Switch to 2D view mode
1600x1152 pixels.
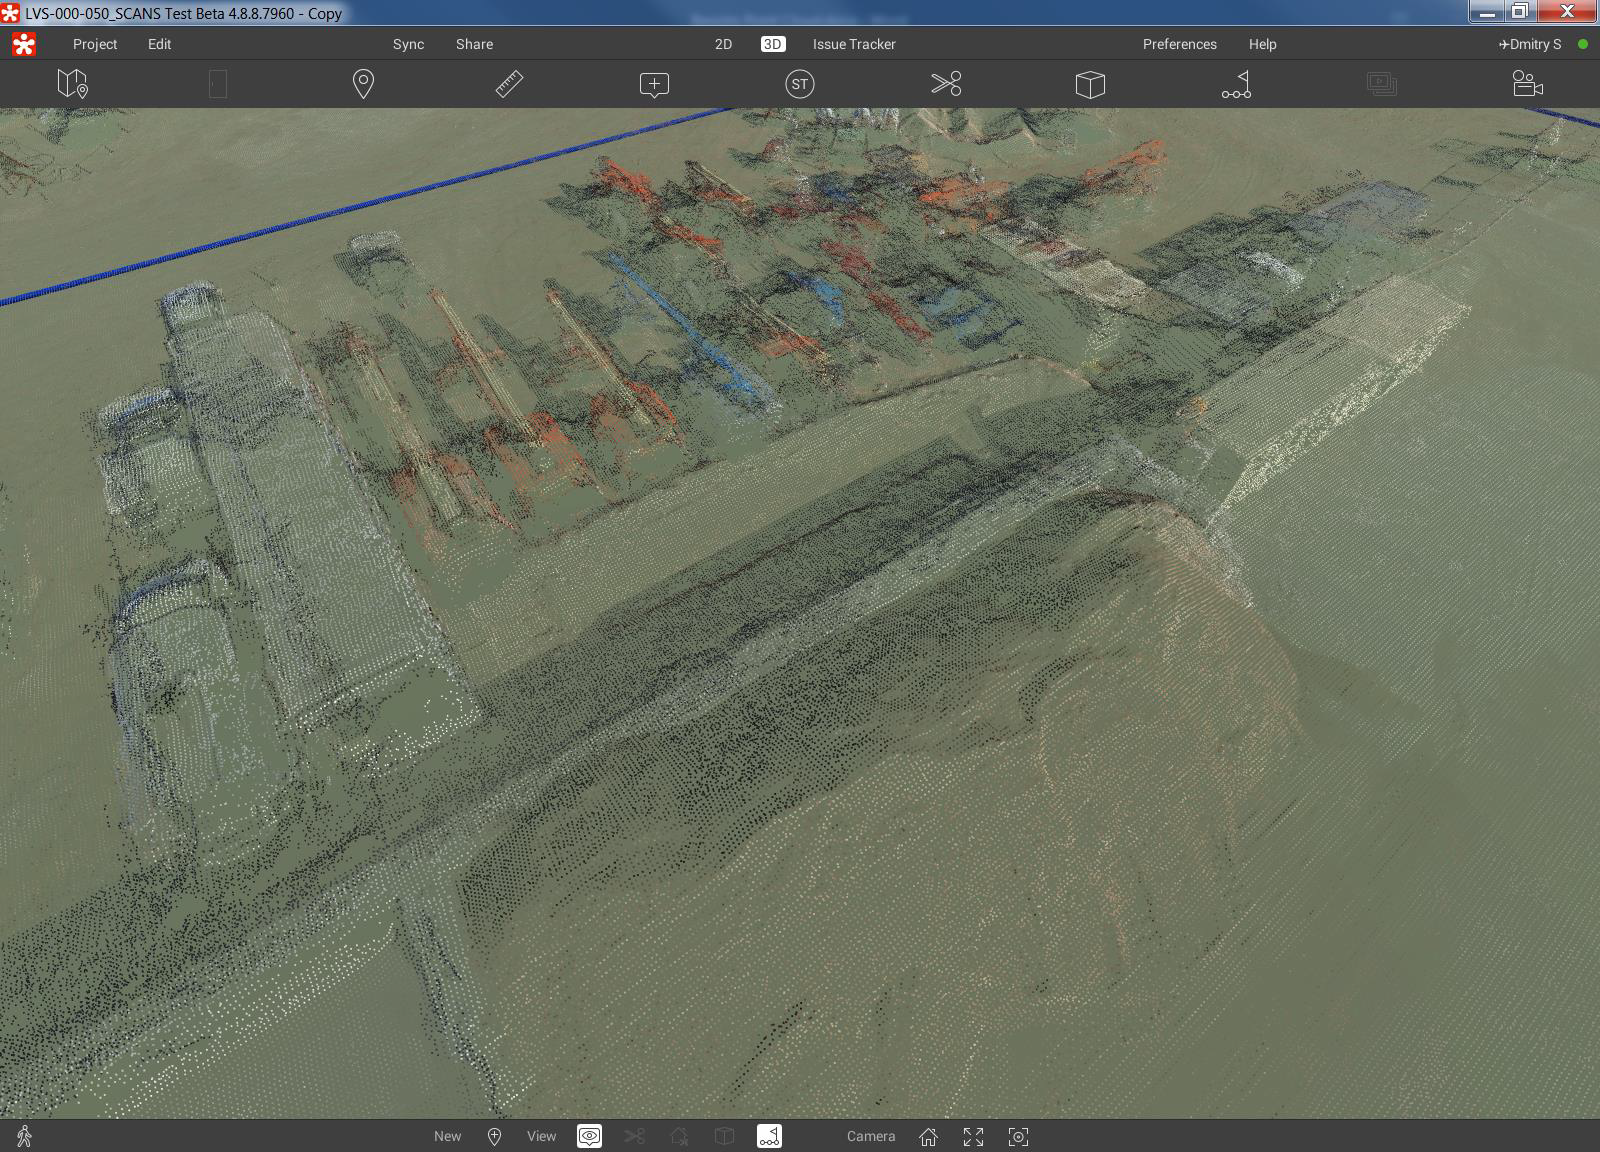[723, 44]
